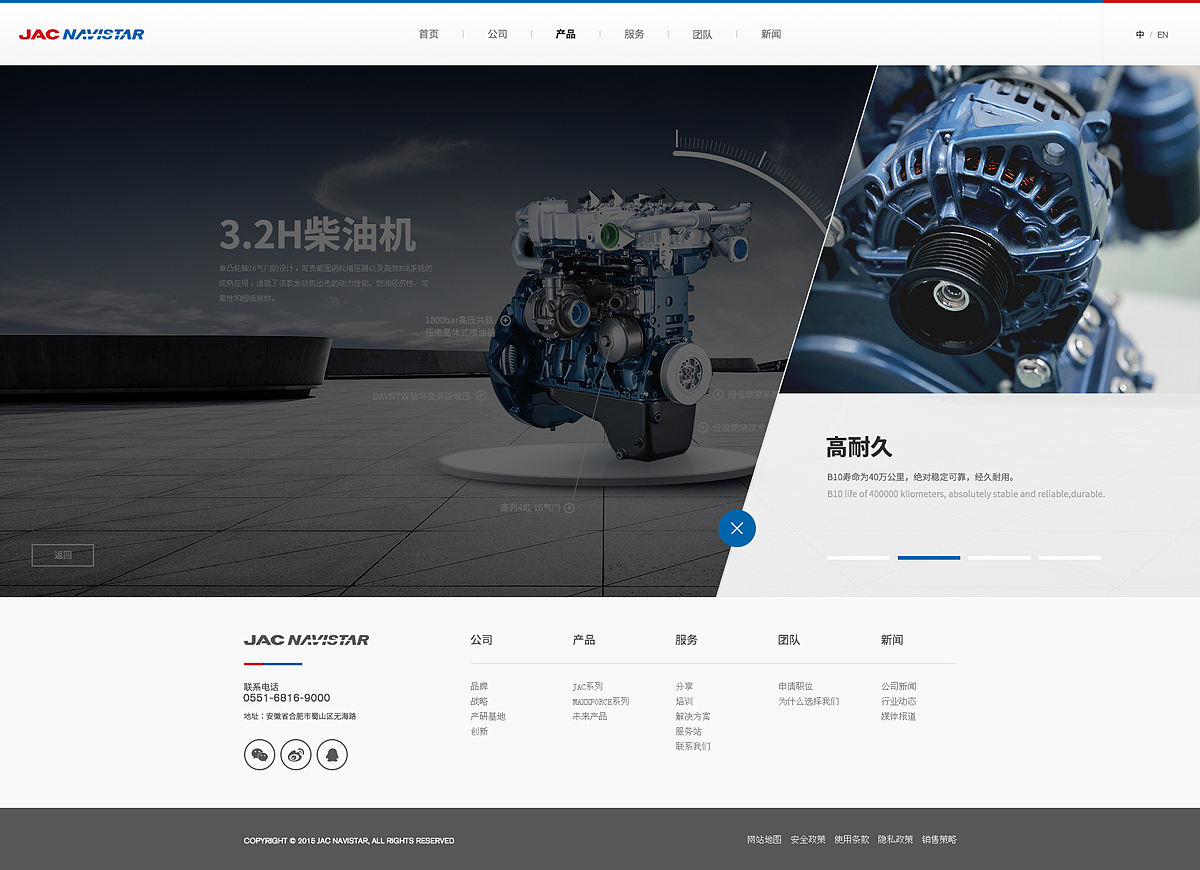Click the 返回 back button
Viewport: 1200px width, 870px height.
click(63, 555)
